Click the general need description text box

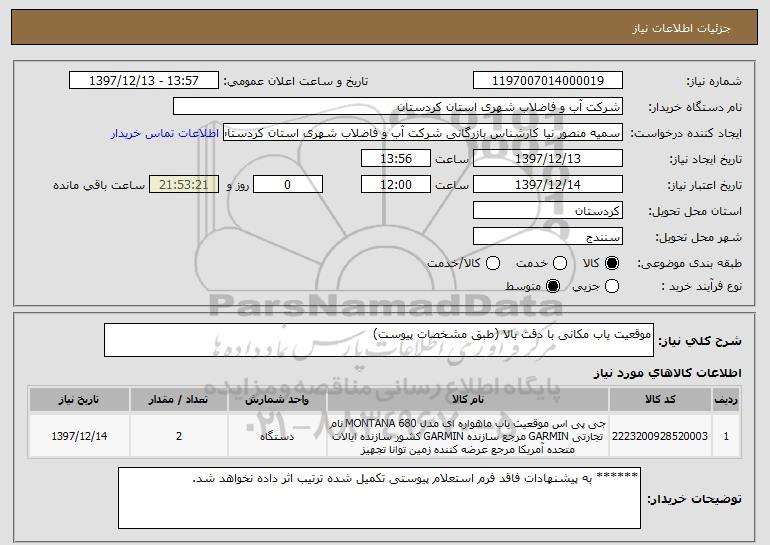[x=379, y=340]
